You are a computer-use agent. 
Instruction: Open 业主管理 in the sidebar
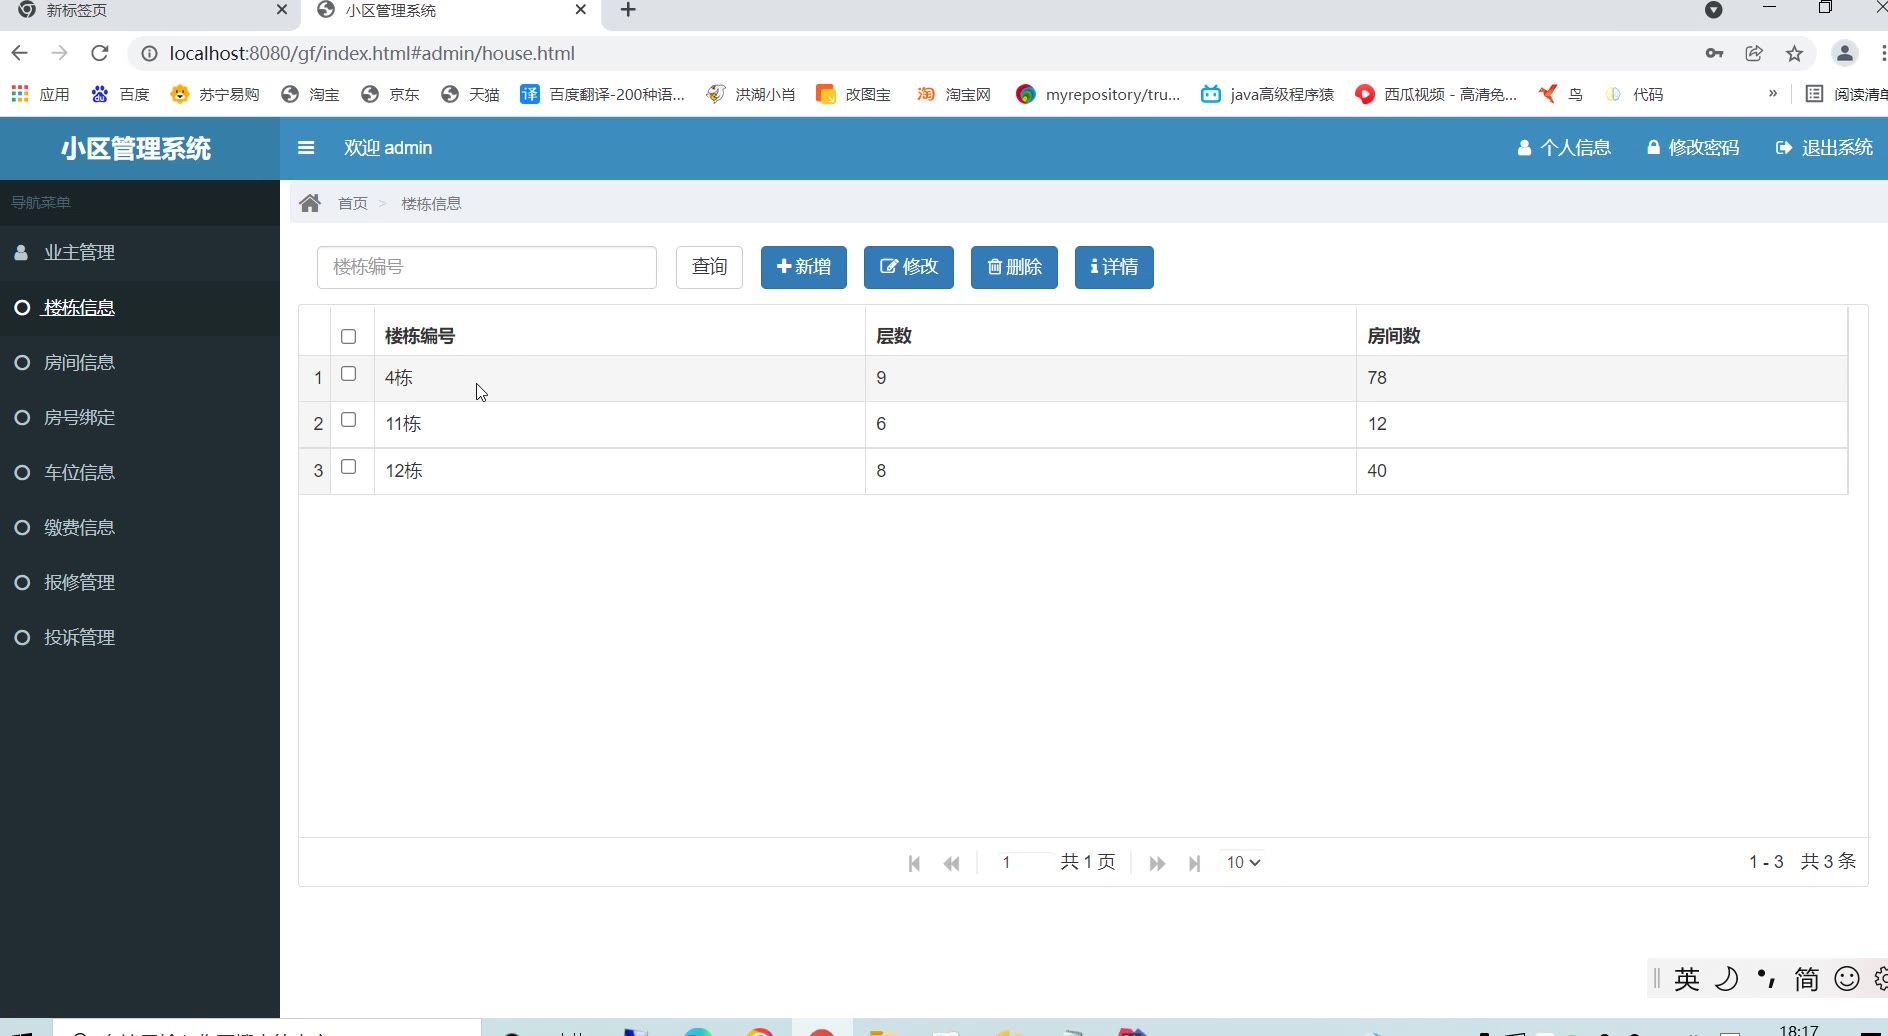point(140,253)
